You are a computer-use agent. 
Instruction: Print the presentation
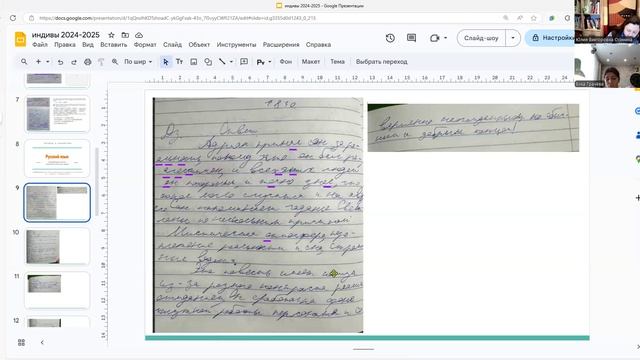pyautogui.click(x=87, y=62)
